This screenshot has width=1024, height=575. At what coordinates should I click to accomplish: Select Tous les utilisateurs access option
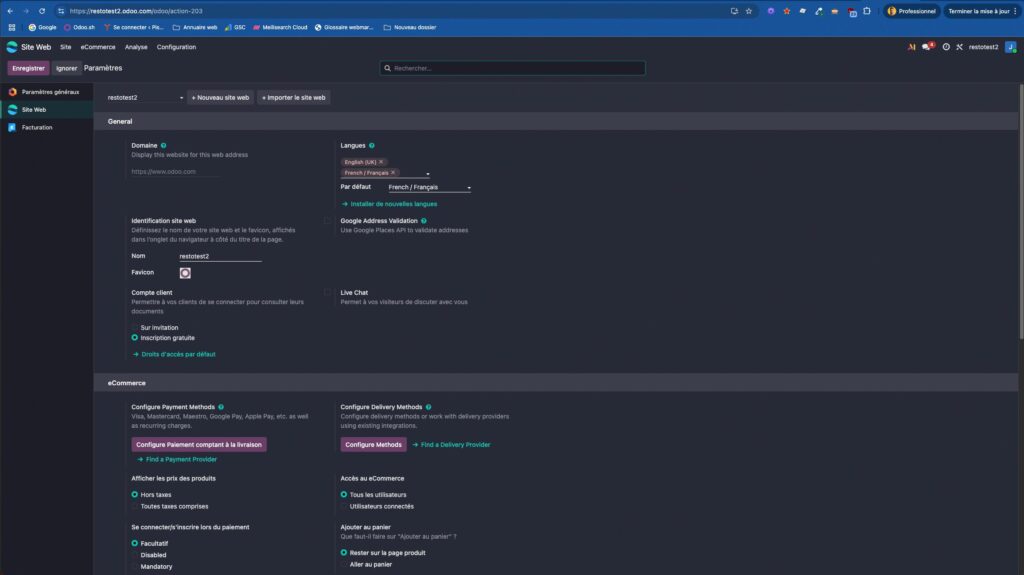point(344,495)
